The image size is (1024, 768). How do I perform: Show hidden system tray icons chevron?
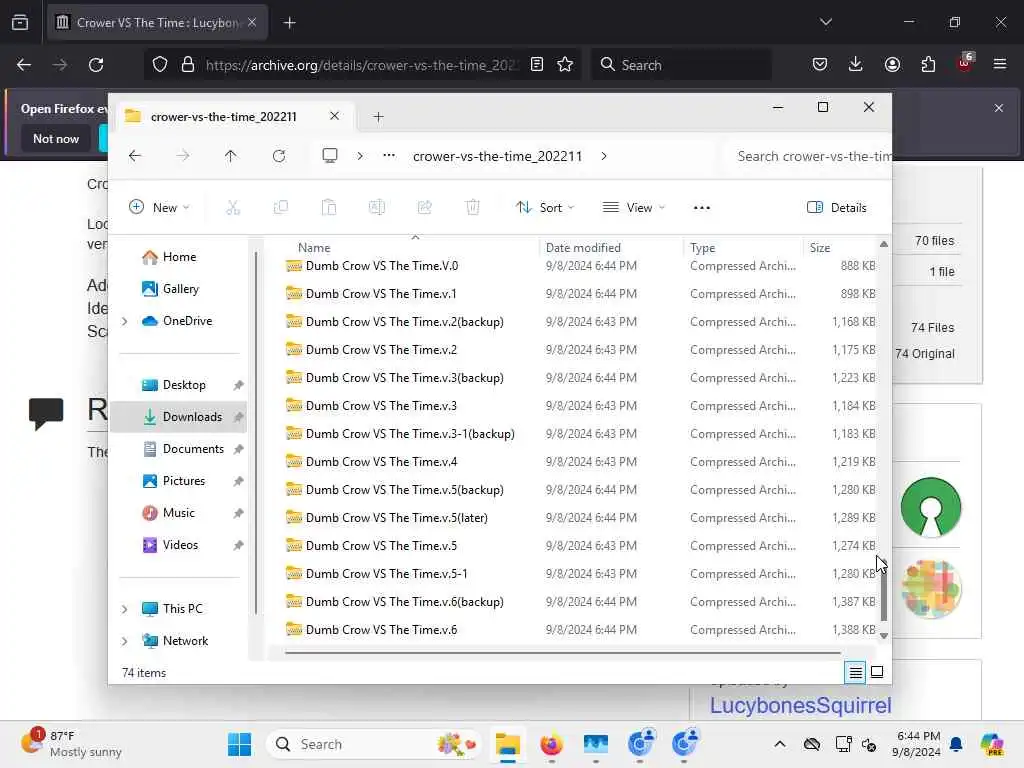coord(780,744)
